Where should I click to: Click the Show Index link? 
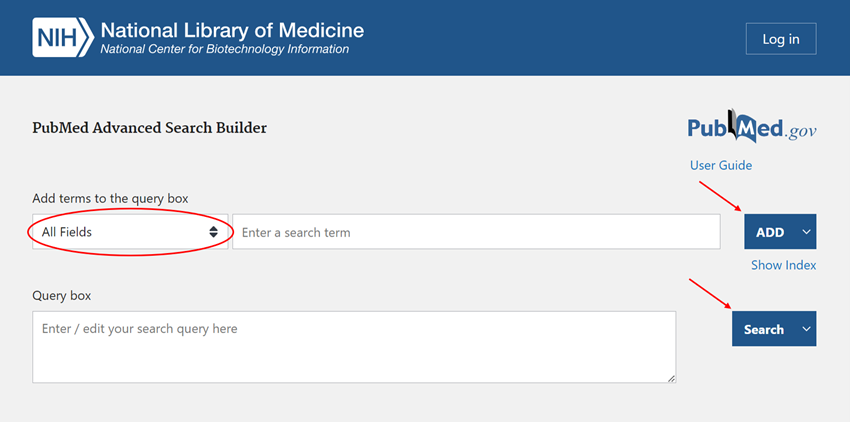click(783, 265)
